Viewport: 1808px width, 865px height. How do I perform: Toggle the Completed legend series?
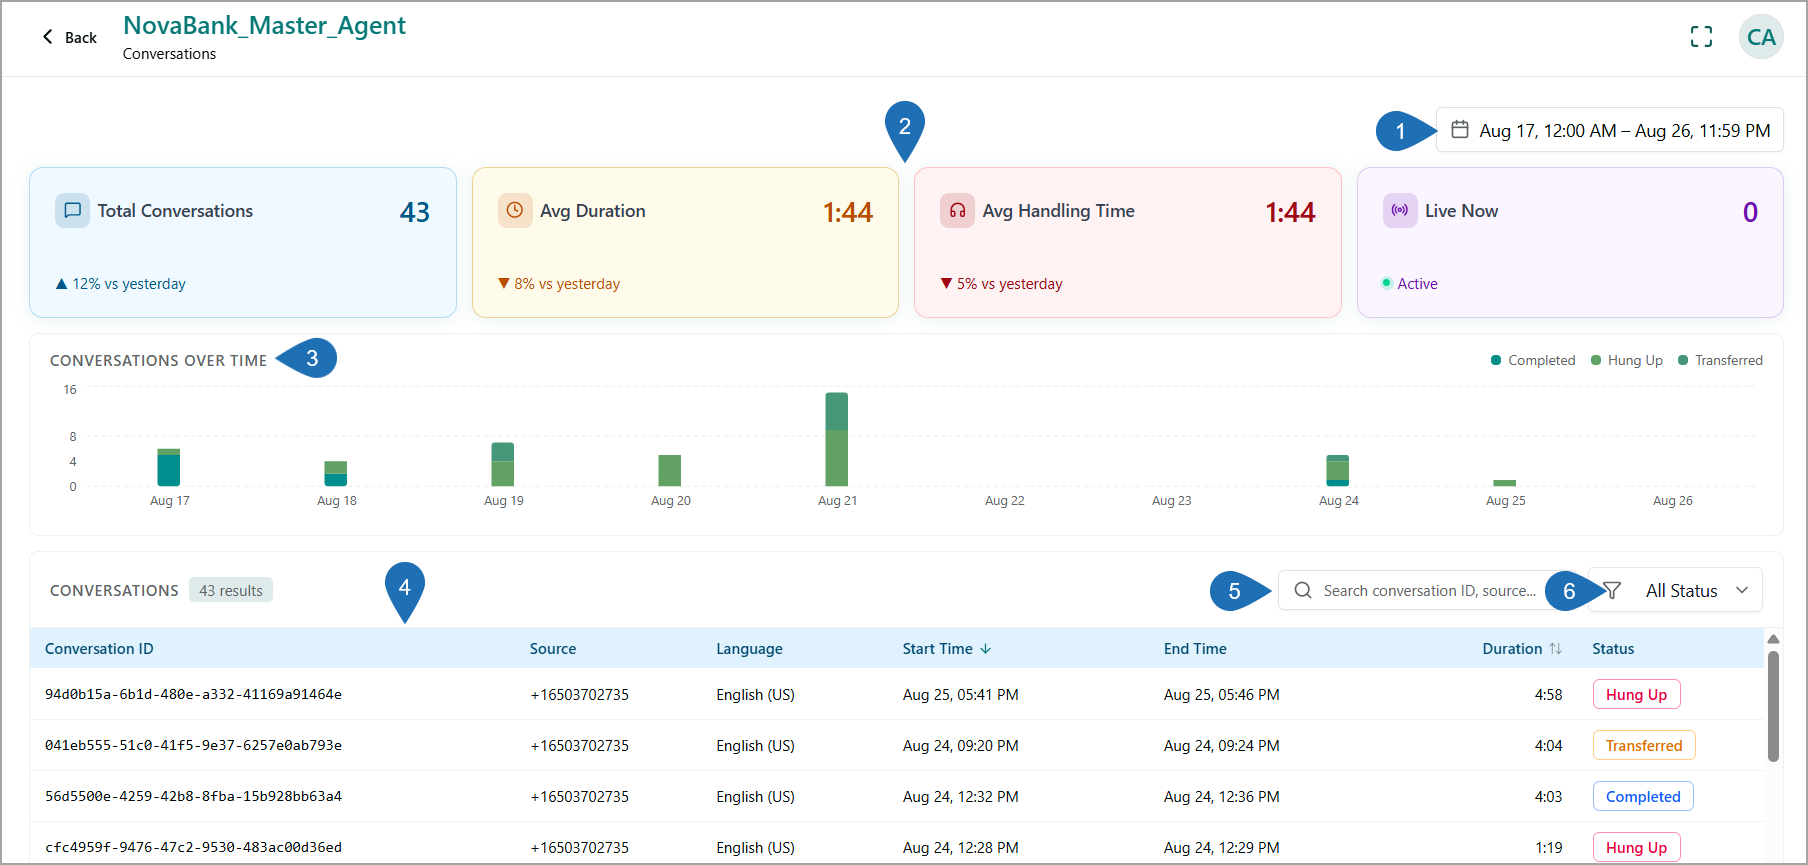click(1533, 360)
